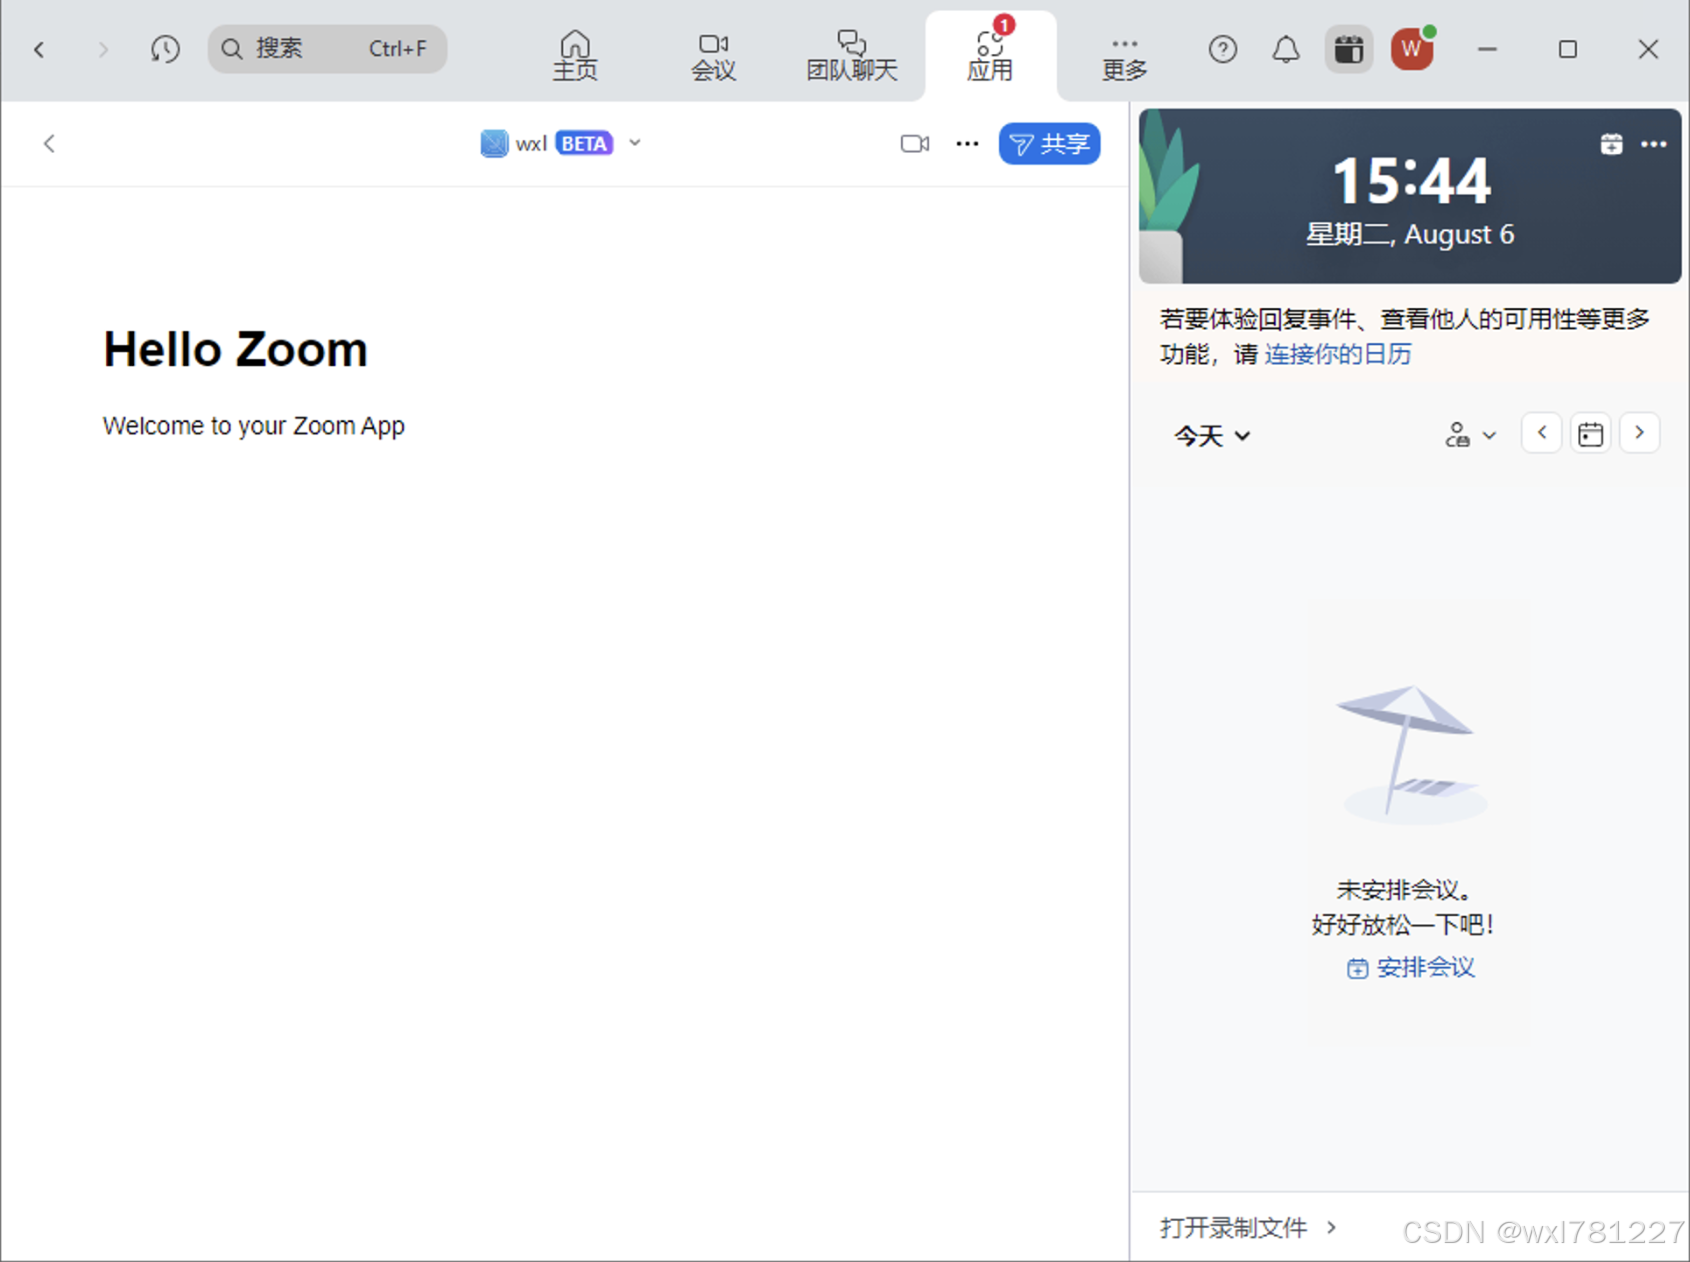
Task: Go back from the wxl app
Action: [x=49, y=144]
